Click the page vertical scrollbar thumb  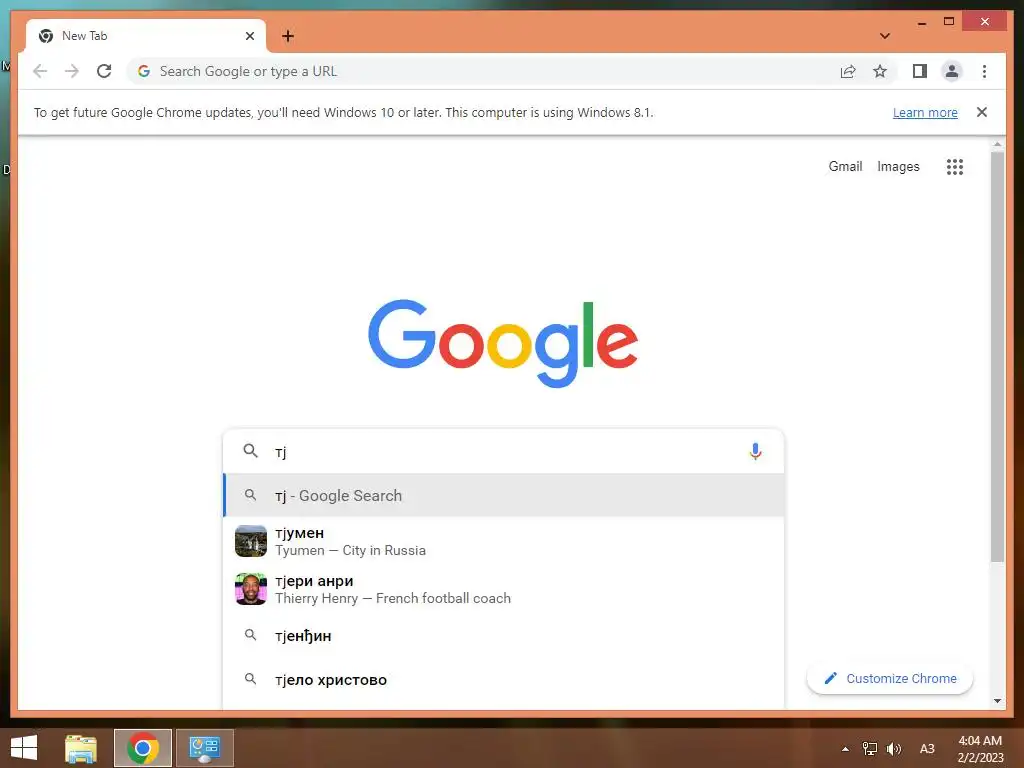tap(997, 356)
